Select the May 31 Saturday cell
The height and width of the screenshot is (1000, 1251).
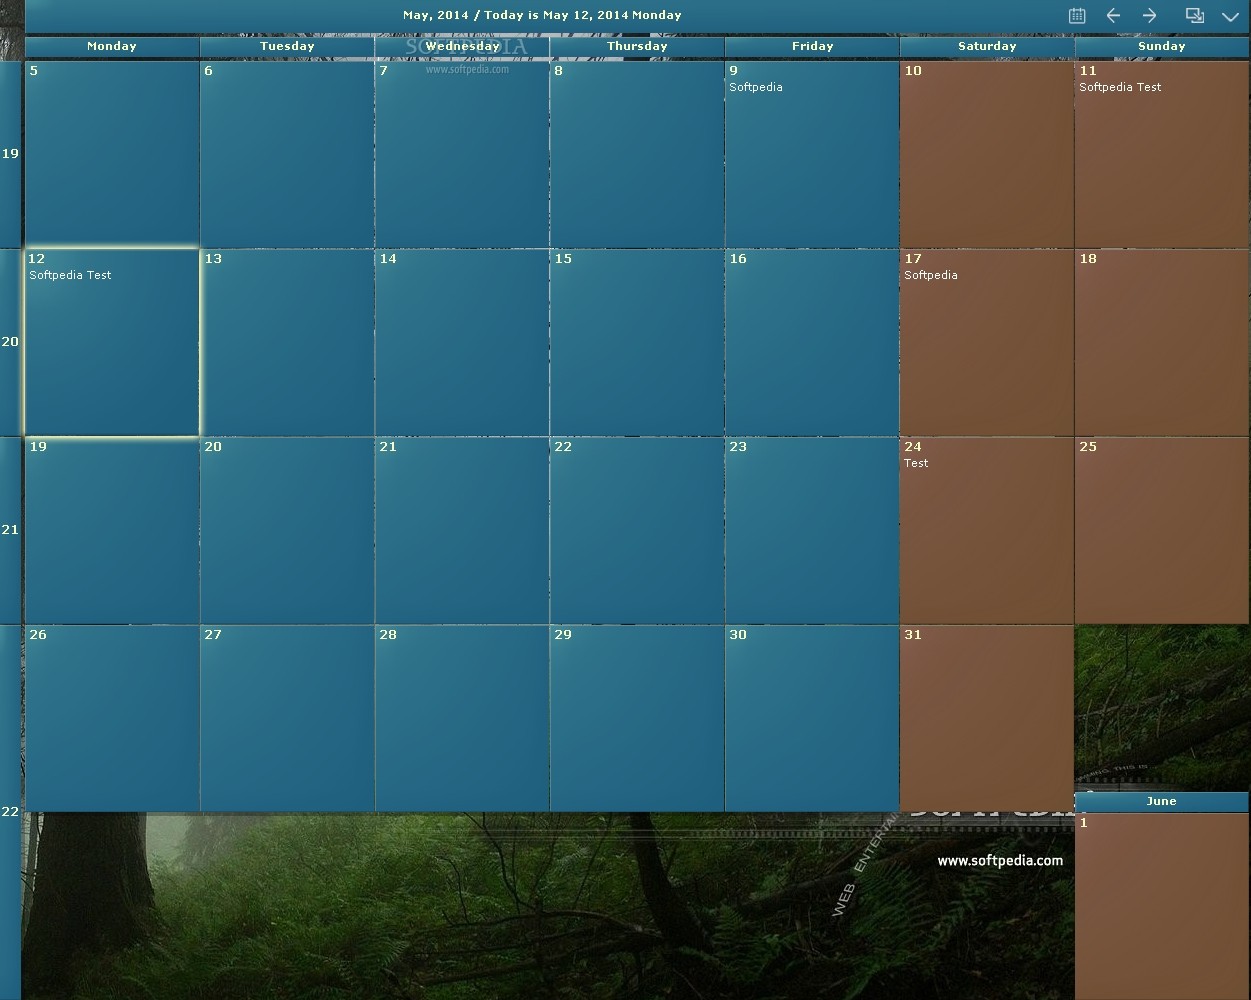pos(987,718)
